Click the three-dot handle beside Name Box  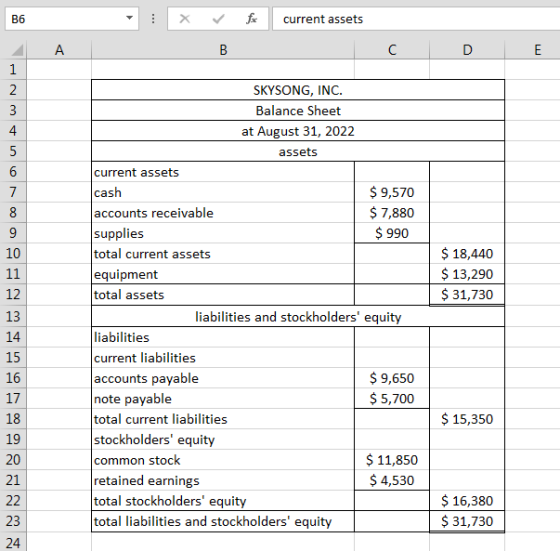tap(153, 19)
